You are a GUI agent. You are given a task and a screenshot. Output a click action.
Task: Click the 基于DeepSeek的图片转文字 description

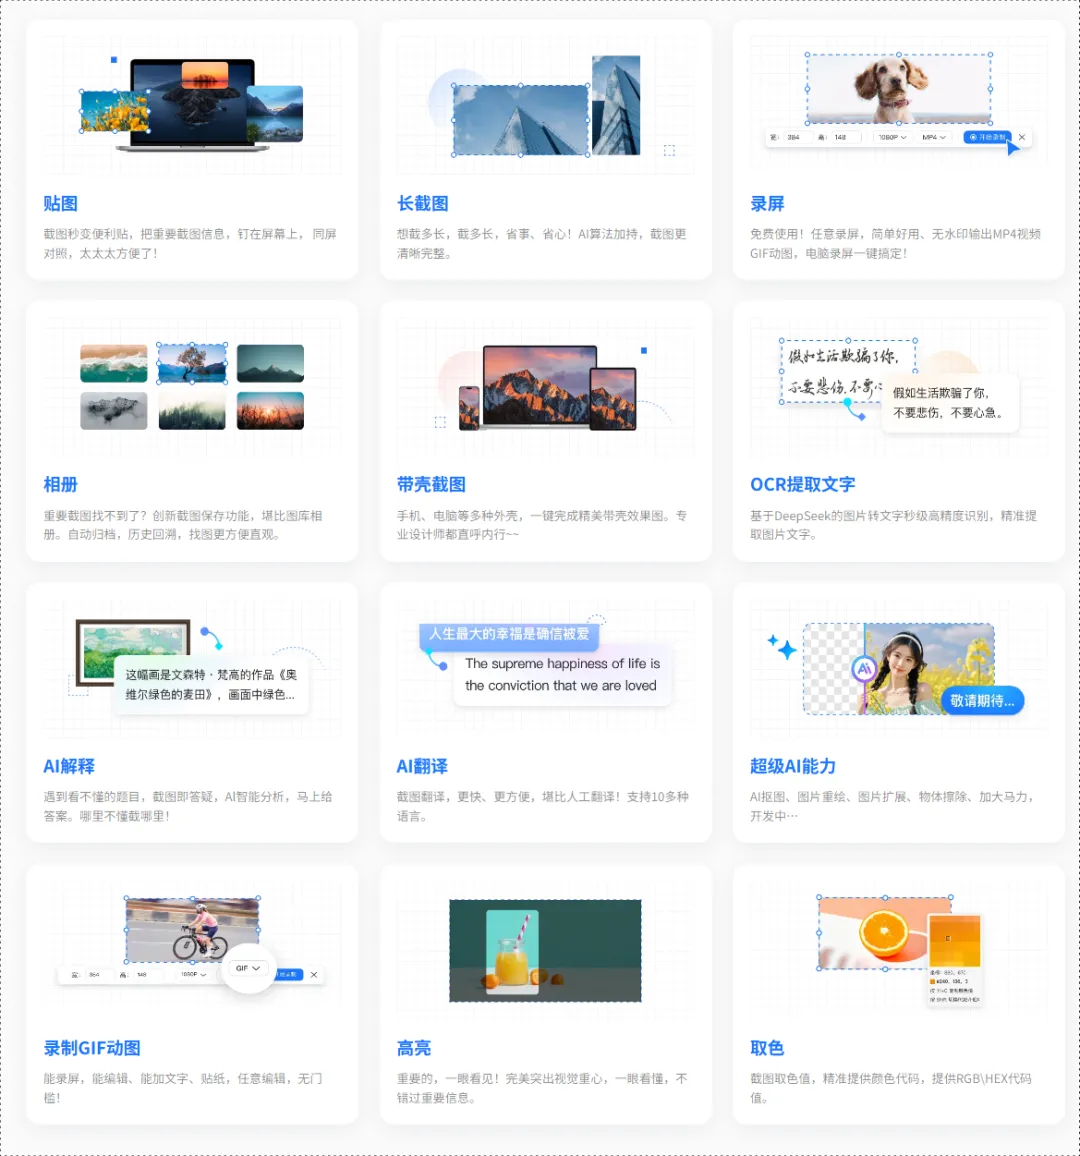(x=893, y=525)
